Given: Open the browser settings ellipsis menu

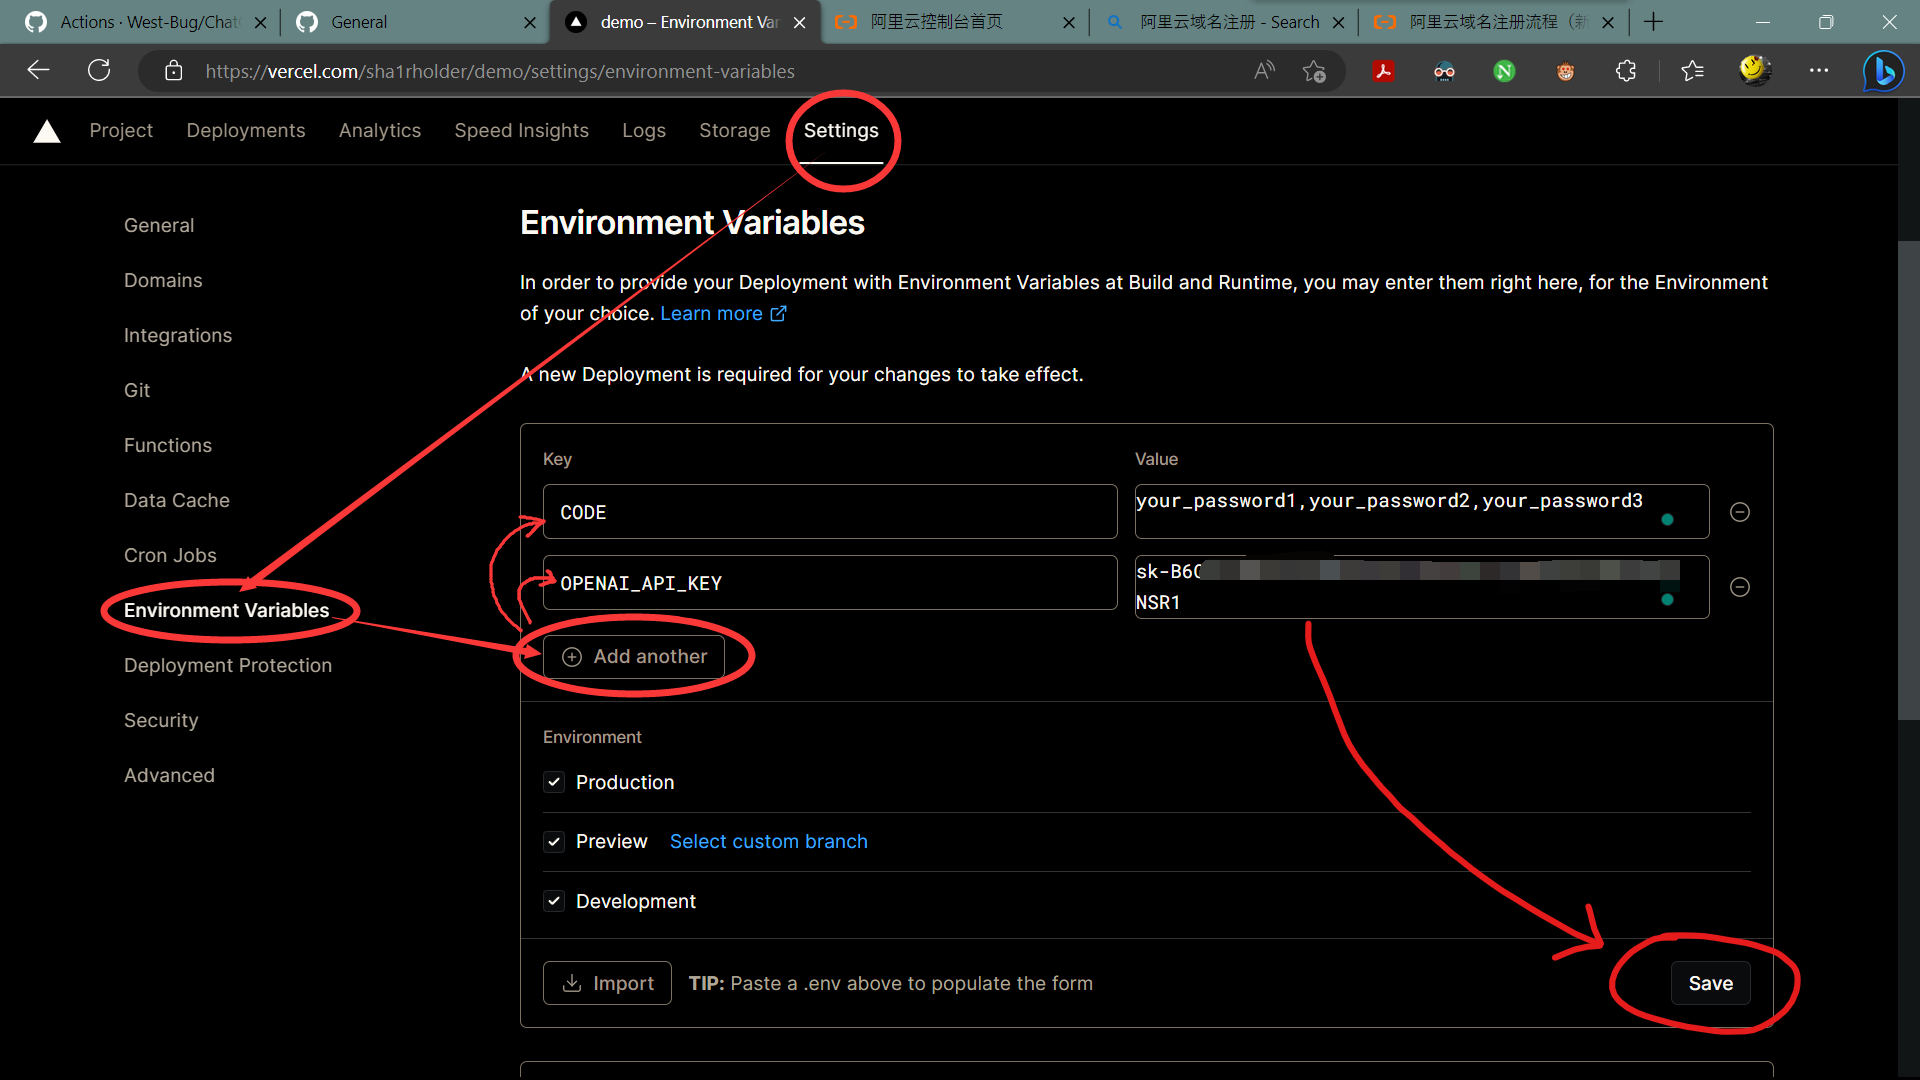Looking at the screenshot, I should [1819, 71].
